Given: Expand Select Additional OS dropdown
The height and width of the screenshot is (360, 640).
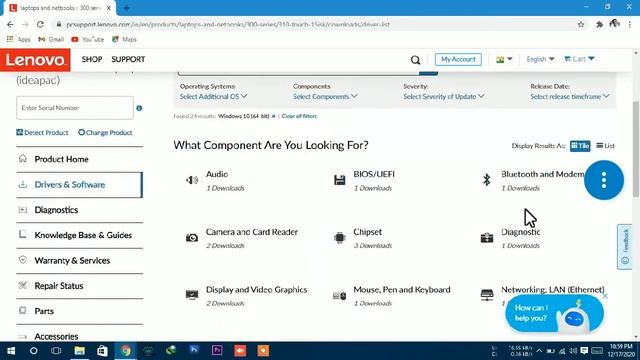Looking at the screenshot, I should pos(213,97).
